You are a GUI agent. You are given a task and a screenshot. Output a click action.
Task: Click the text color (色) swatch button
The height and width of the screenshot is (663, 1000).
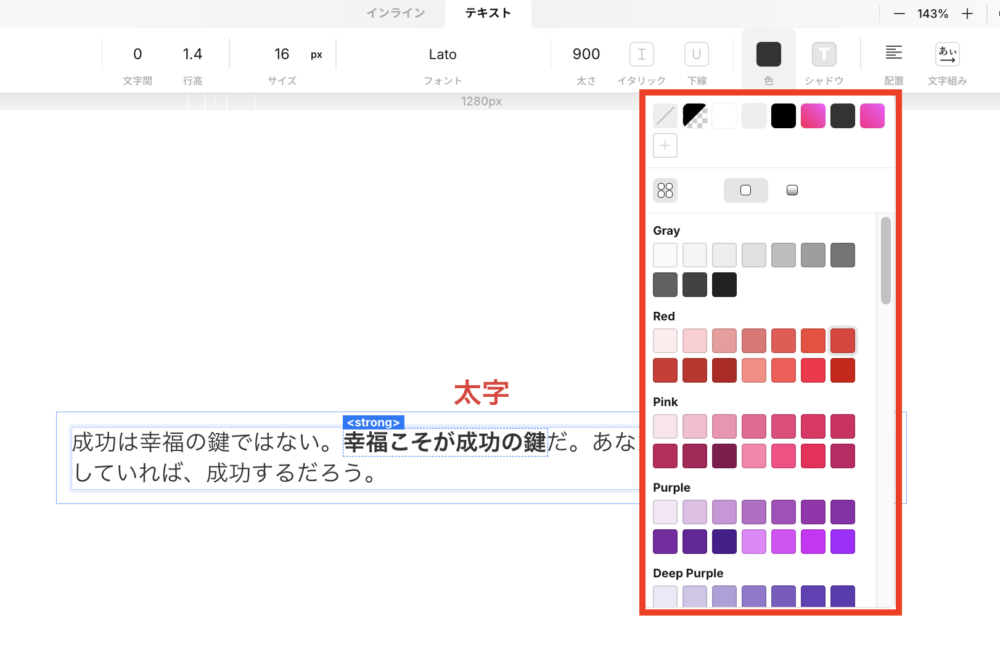coord(768,54)
